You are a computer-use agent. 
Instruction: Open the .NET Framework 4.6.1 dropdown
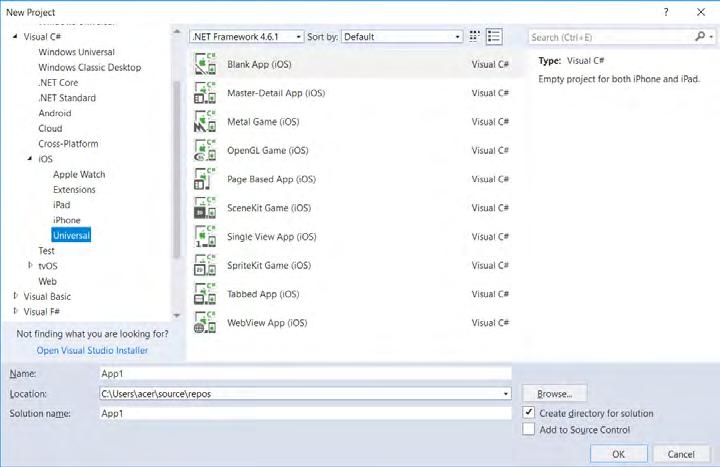(247, 37)
